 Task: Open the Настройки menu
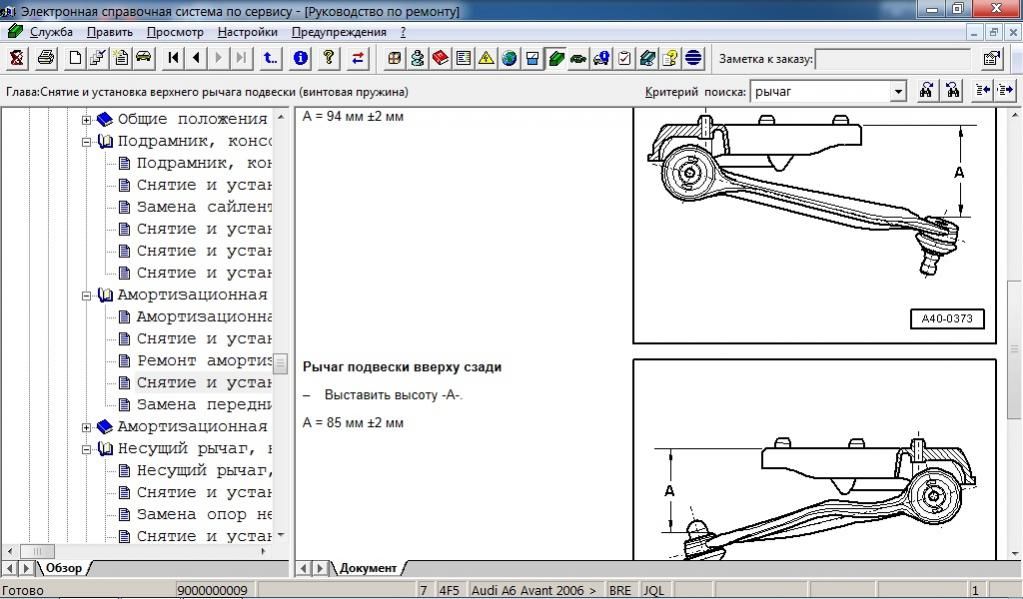(x=247, y=32)
